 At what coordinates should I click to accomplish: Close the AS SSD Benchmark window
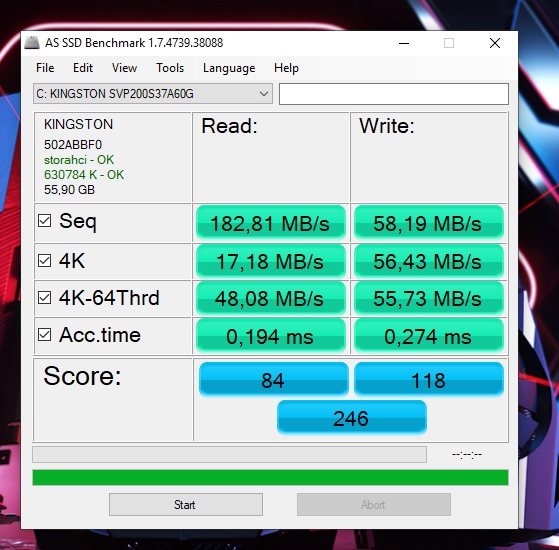click(x=494, y=43)
